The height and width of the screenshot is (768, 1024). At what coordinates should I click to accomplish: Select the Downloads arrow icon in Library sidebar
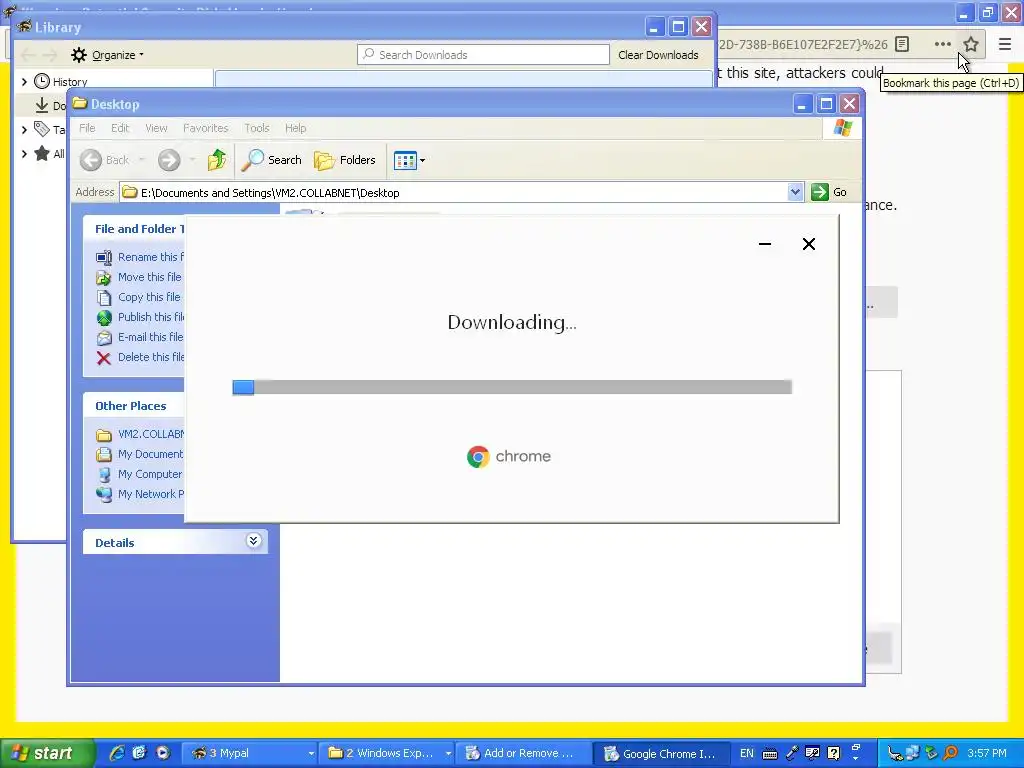coord(42,105)
